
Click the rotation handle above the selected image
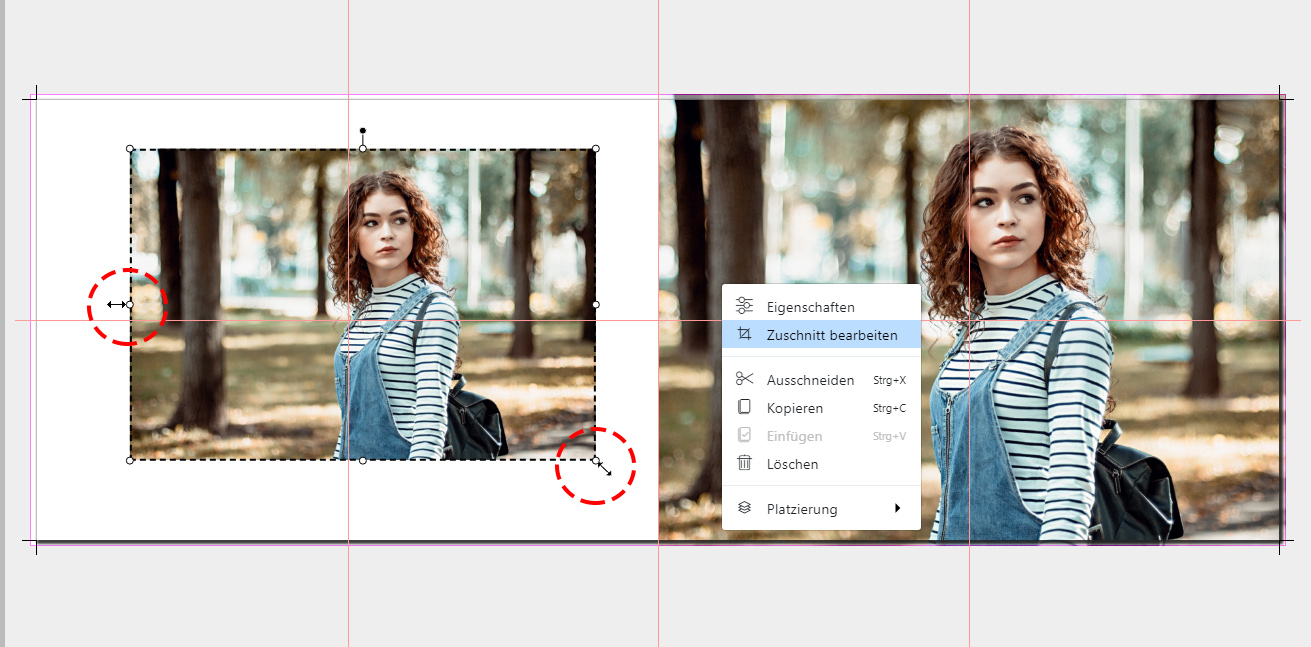pyautogui.click(x=363, y=131)
